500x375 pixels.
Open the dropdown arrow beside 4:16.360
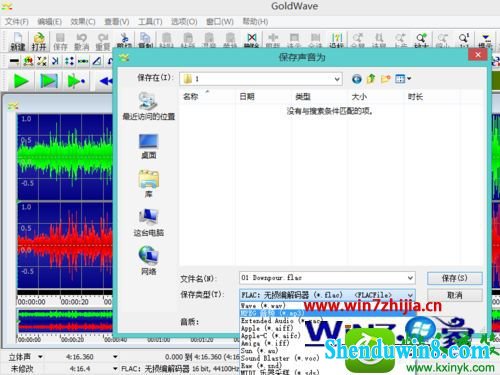115,357
